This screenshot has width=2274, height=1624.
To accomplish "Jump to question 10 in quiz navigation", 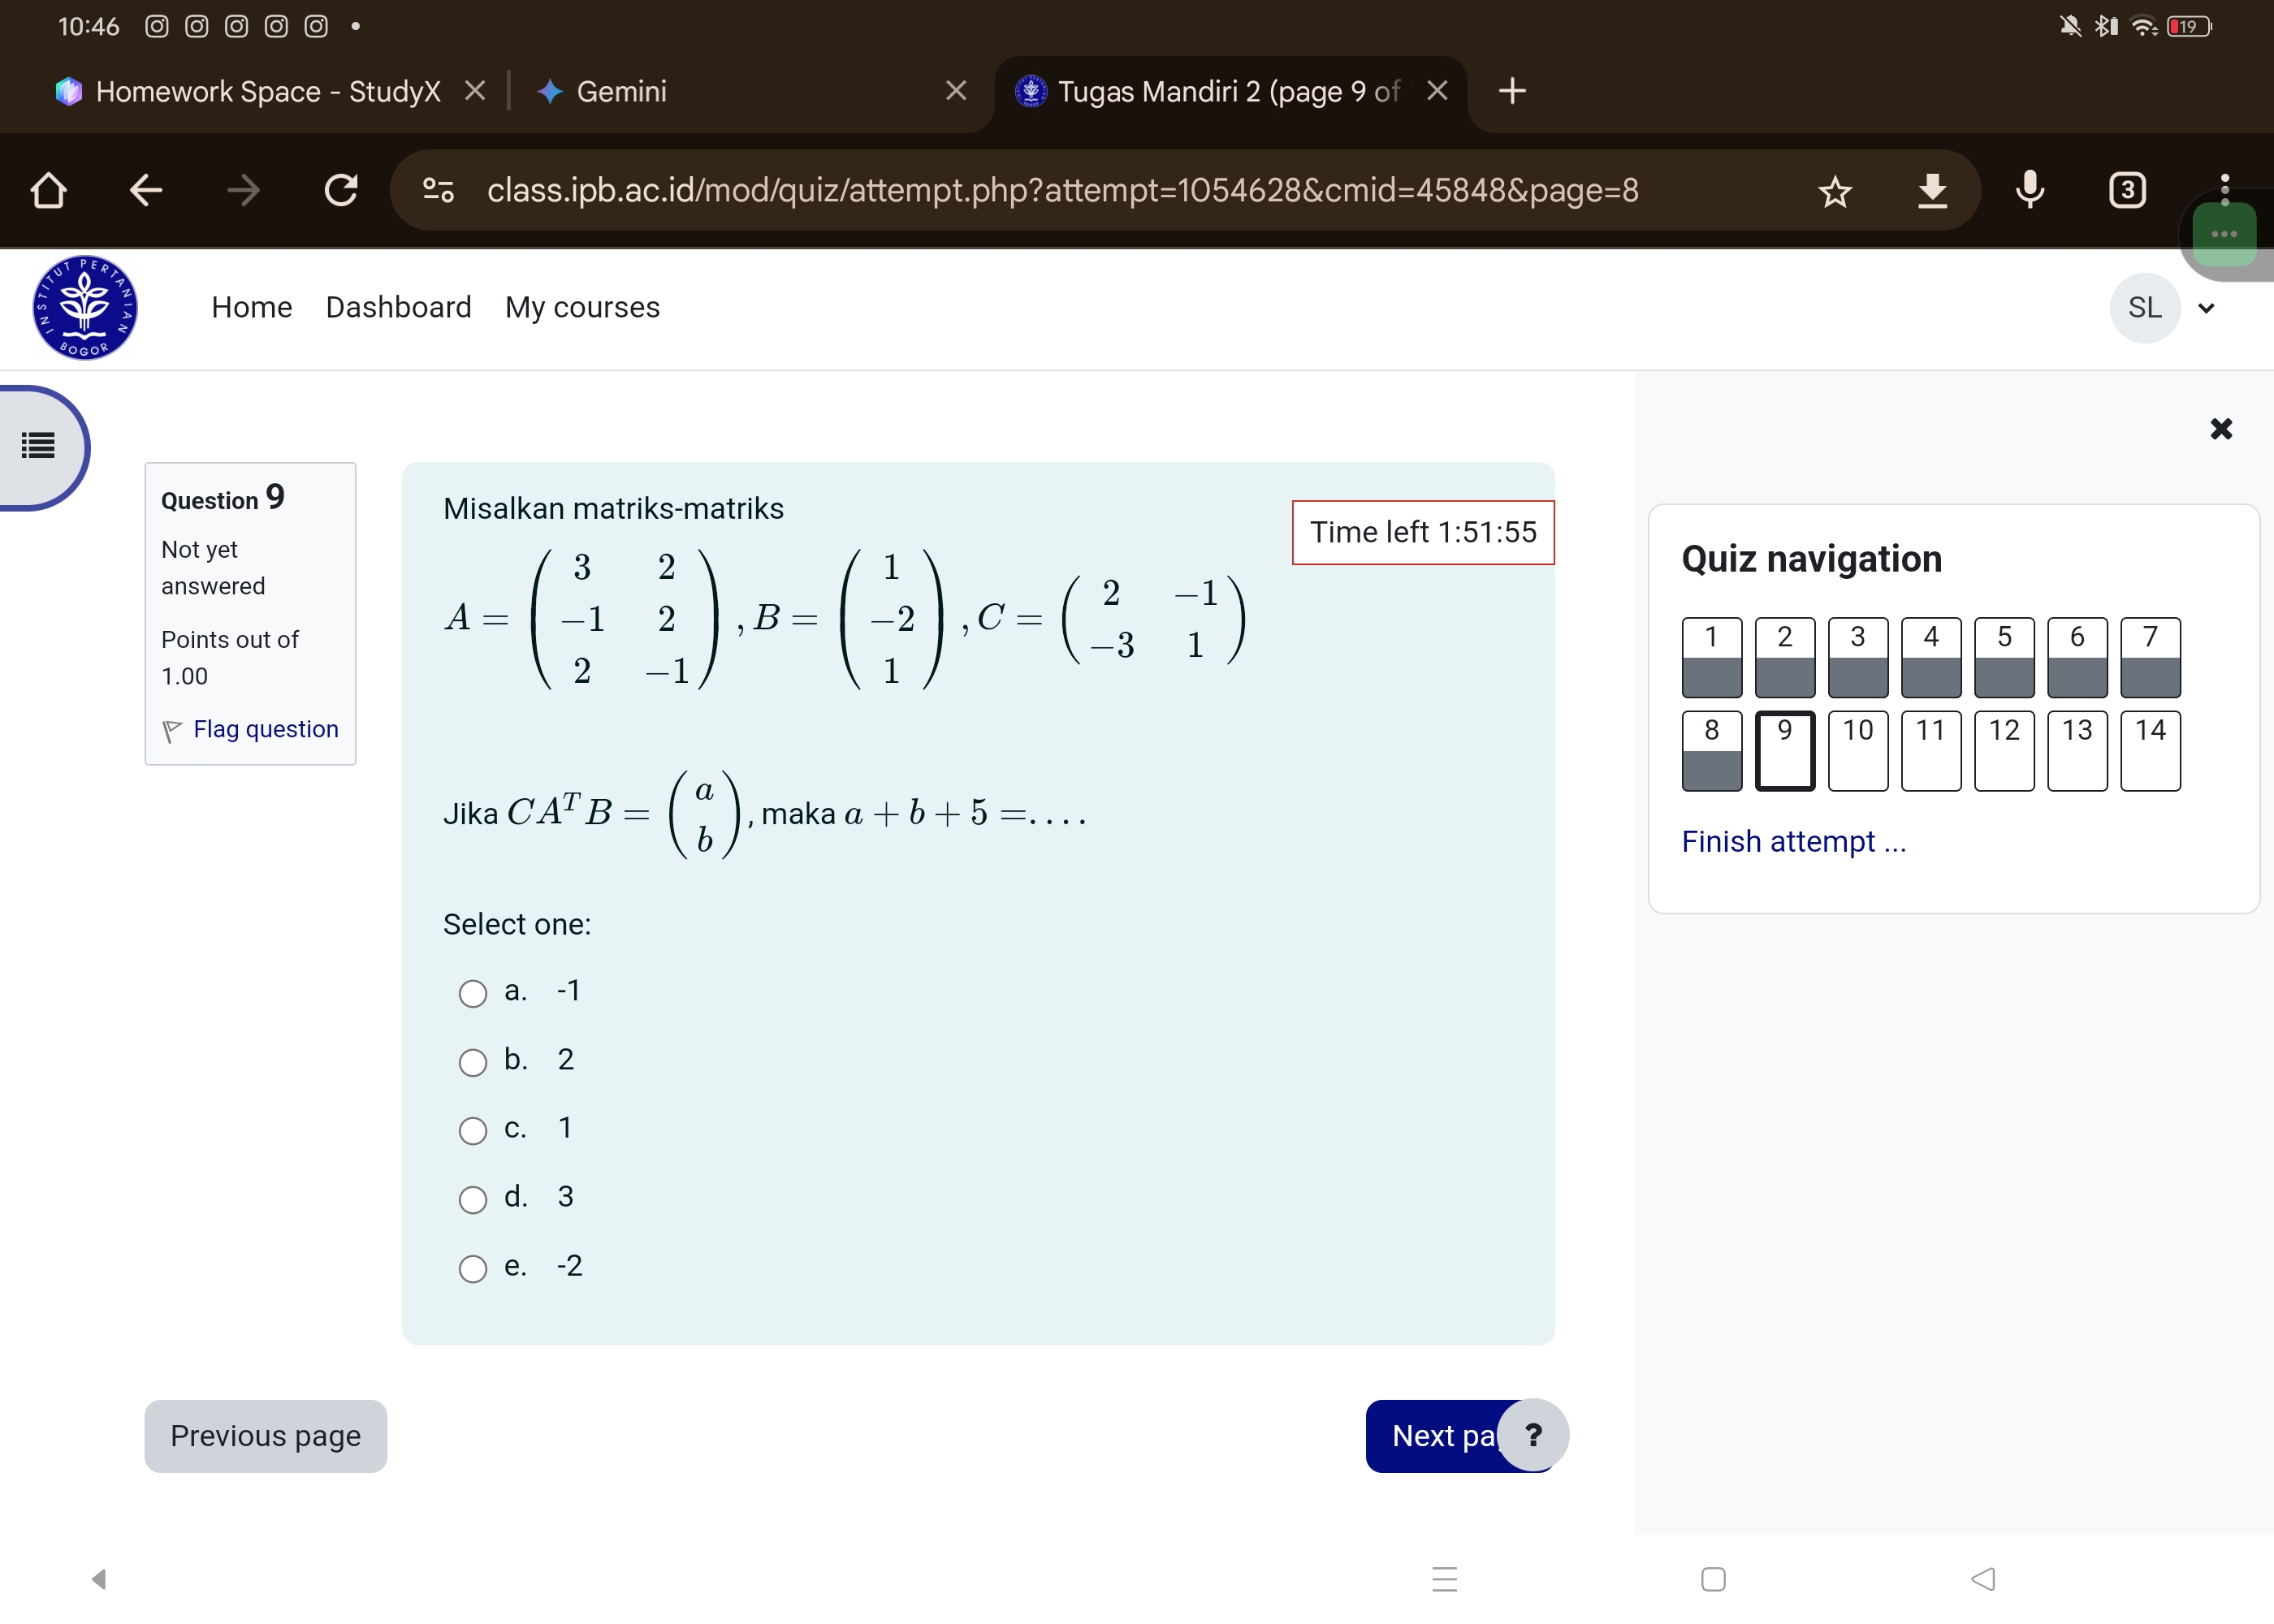I will click(x=1857, y=751).
